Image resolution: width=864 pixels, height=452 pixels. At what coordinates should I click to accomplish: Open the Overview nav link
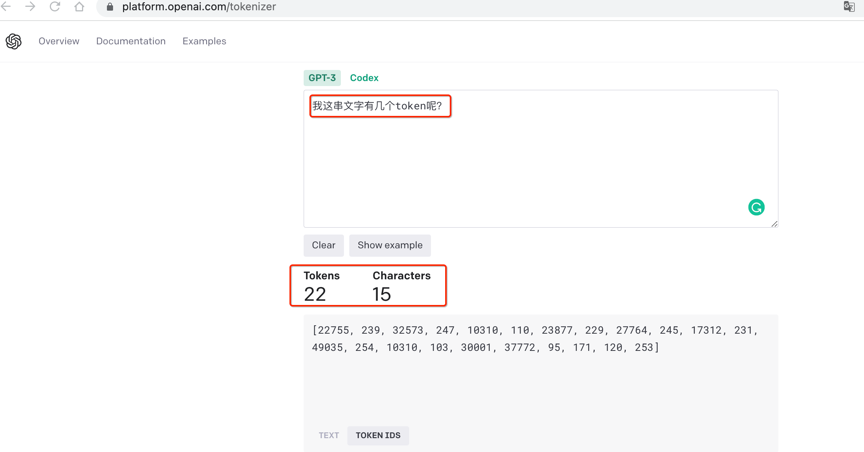59,41
